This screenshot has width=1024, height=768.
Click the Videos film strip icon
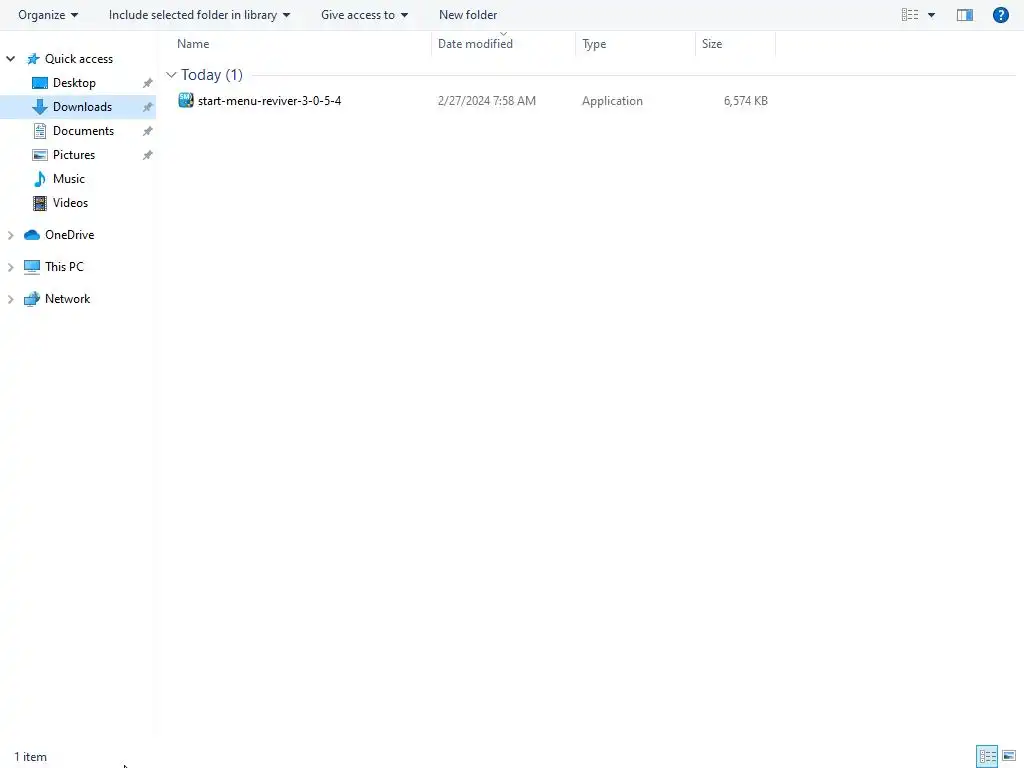coord(40,203)
